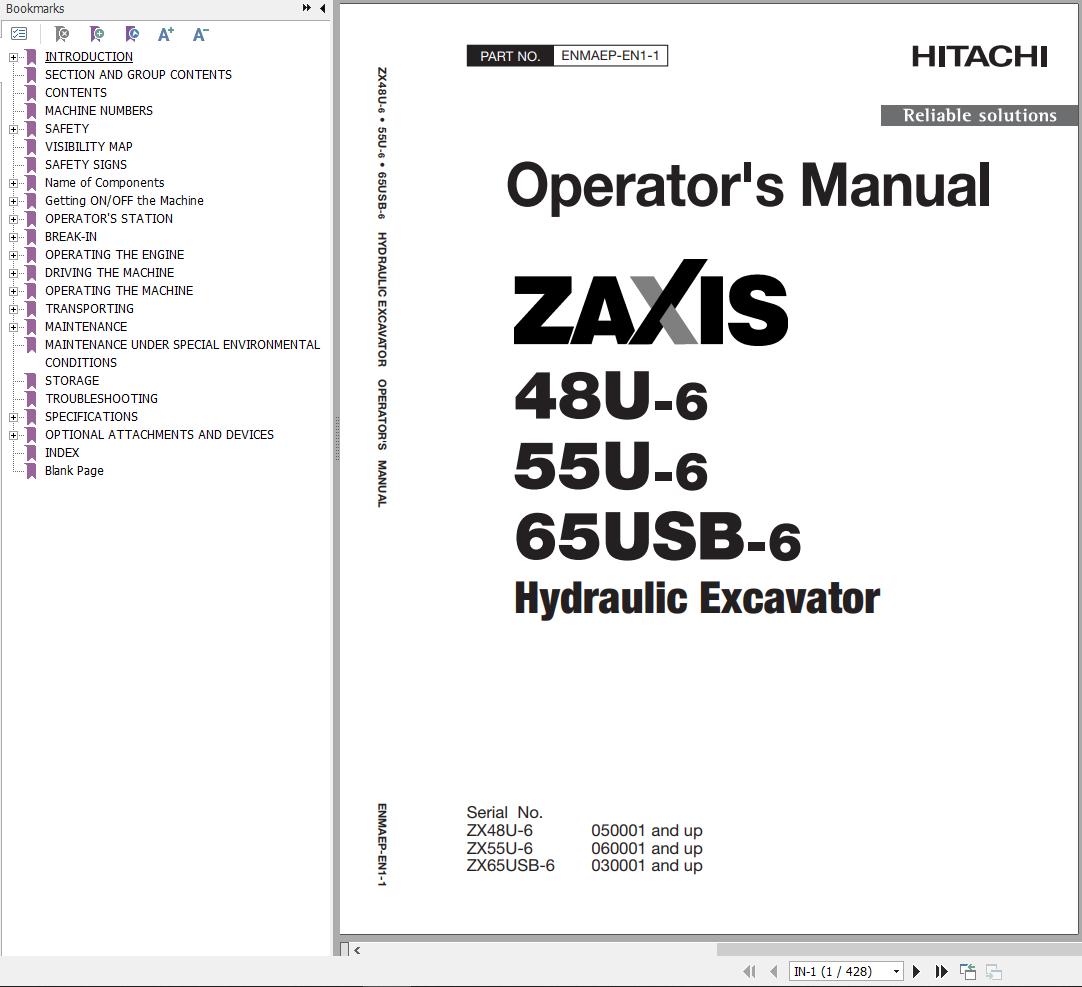Viewport: 1082px width, 987px height.
Task: Expand the INTRODUCTION bookmark
Action: click(x=13, y=57)
